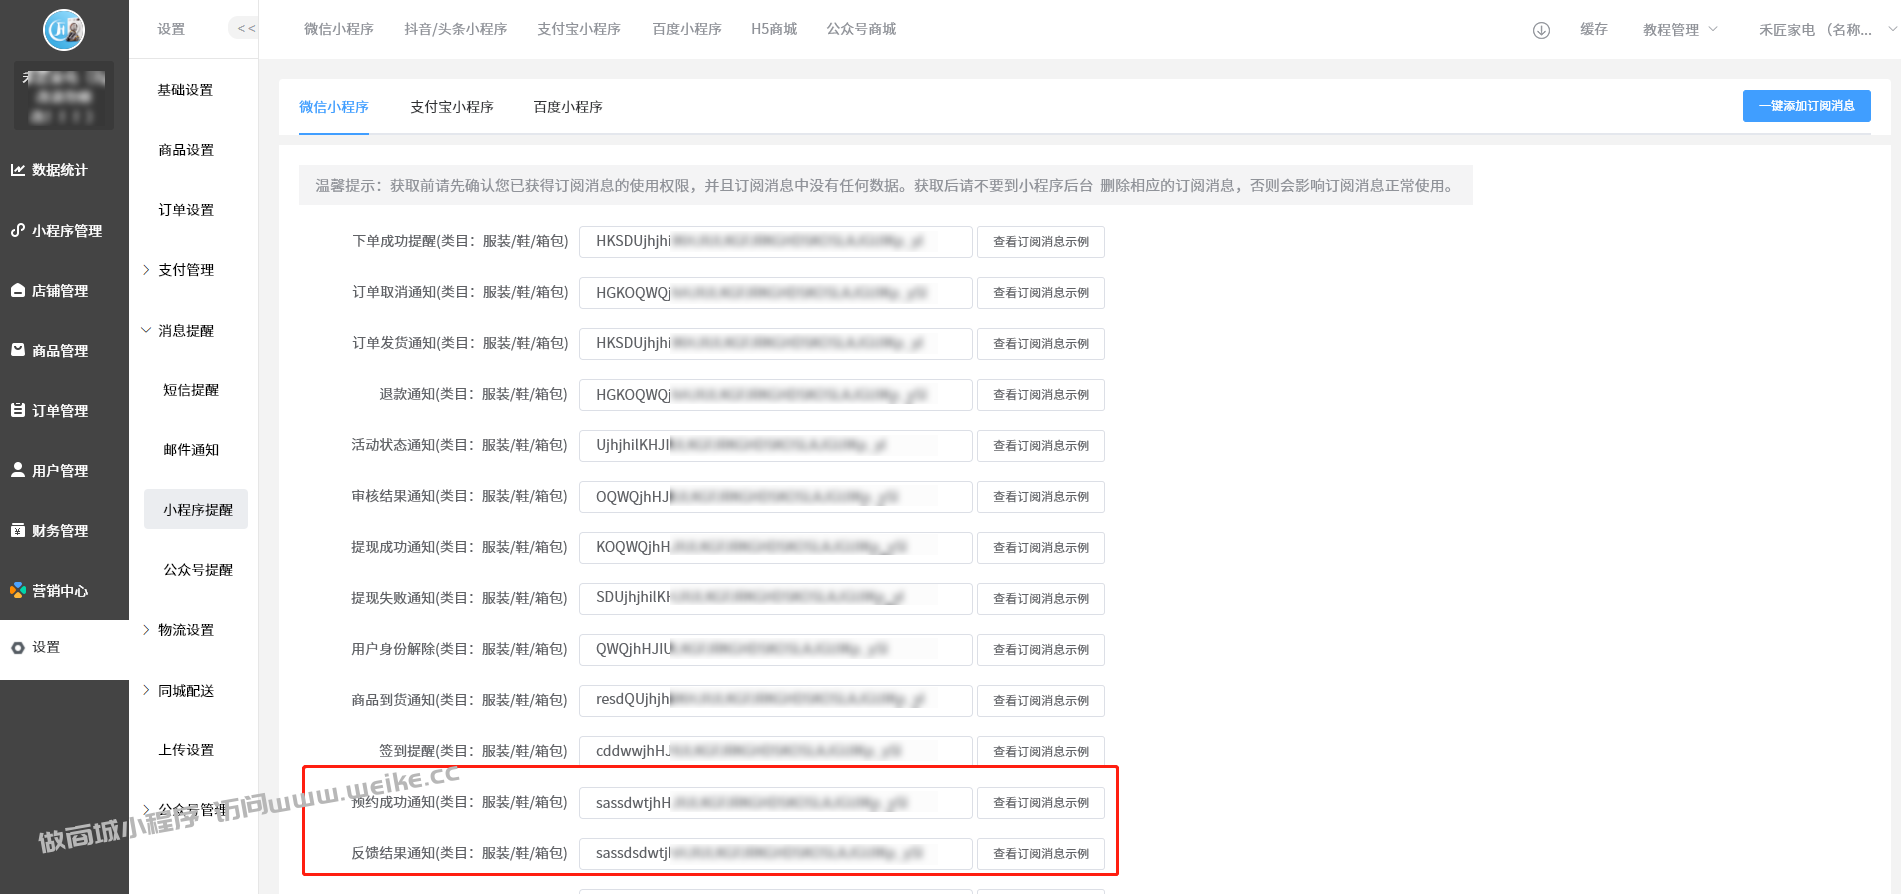1901x894 pixels.
Task: View subscription example for 签到提醒
Action: (1040, 752)
